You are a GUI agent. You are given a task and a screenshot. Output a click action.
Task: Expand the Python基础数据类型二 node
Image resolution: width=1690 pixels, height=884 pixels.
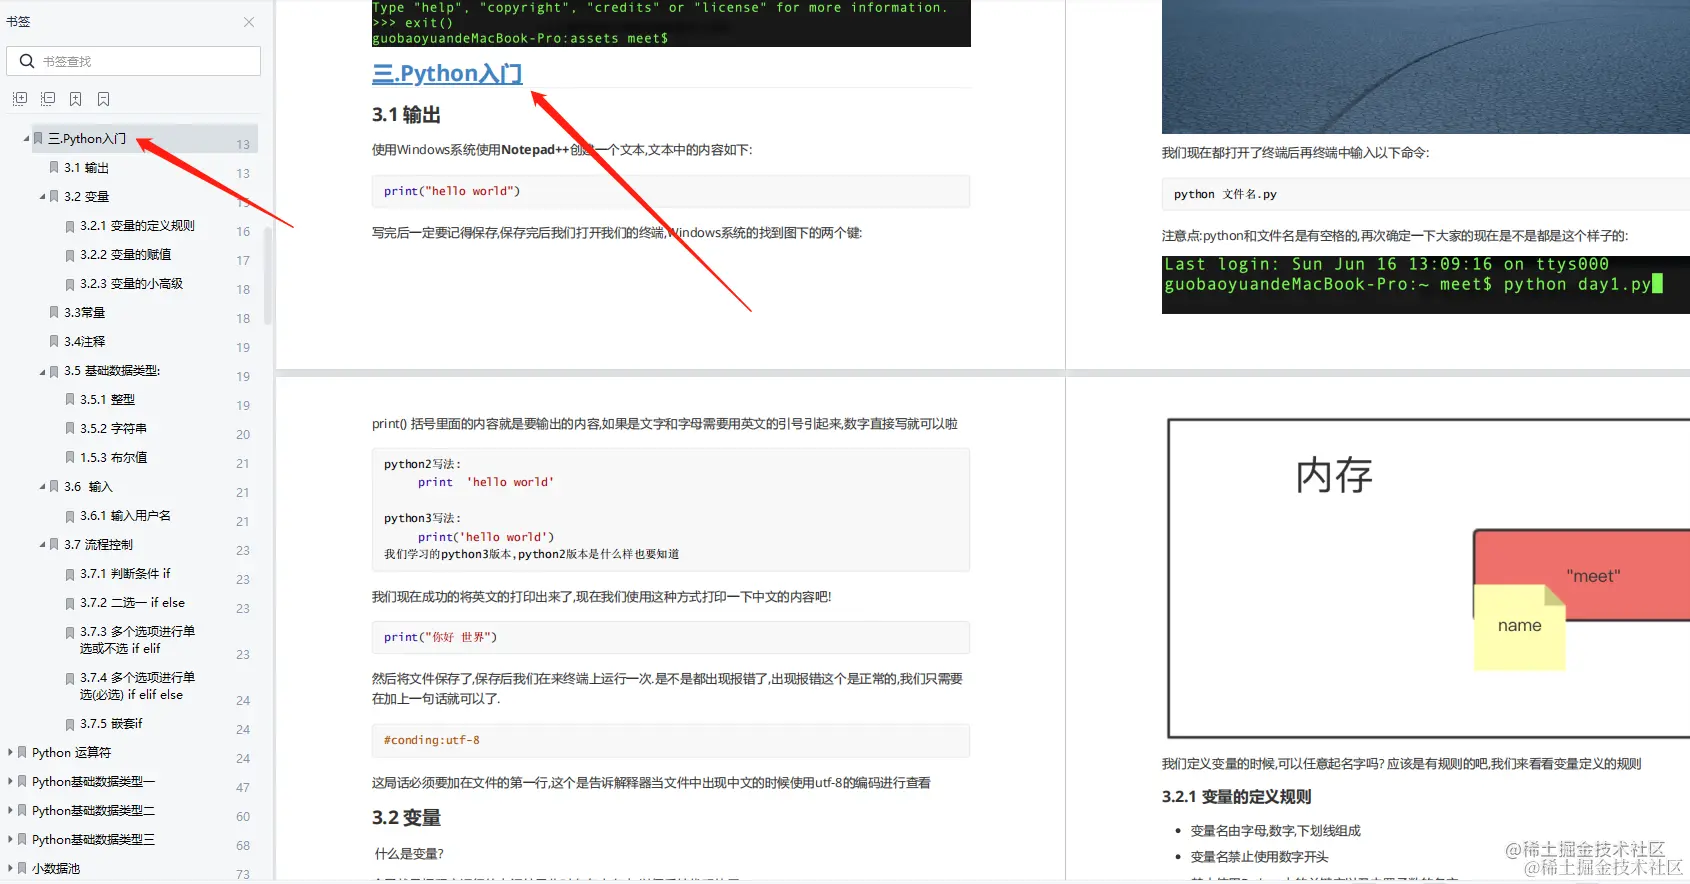pos(10,811)
